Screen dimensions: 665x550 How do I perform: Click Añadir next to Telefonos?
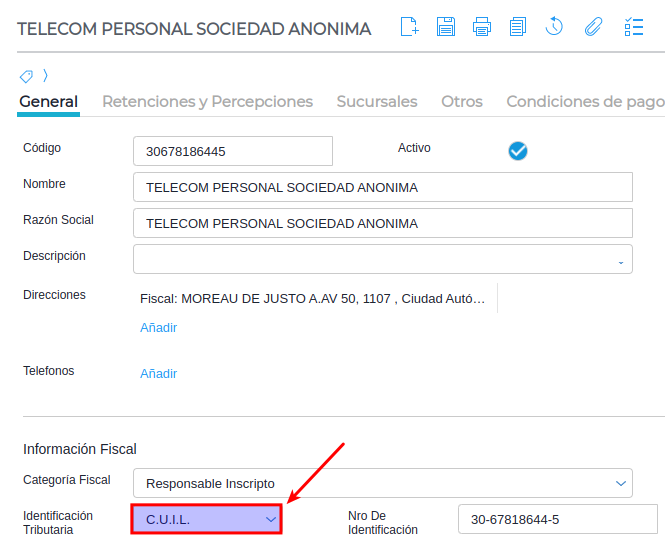point(158,373)
